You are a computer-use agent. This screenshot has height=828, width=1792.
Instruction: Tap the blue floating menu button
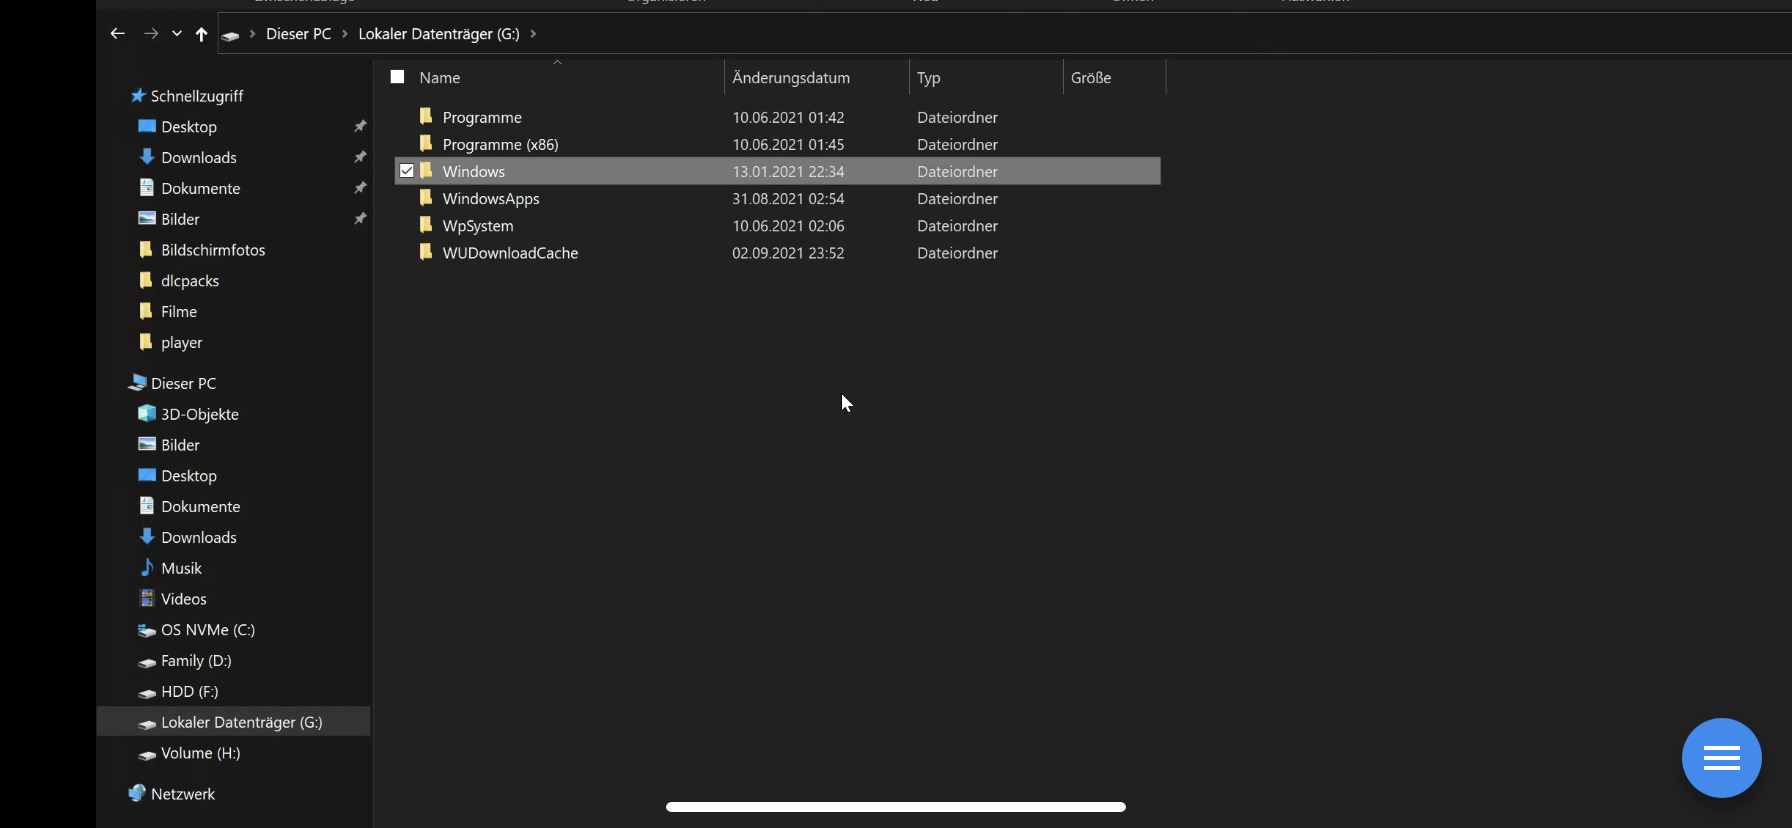tap(1721, 758)
